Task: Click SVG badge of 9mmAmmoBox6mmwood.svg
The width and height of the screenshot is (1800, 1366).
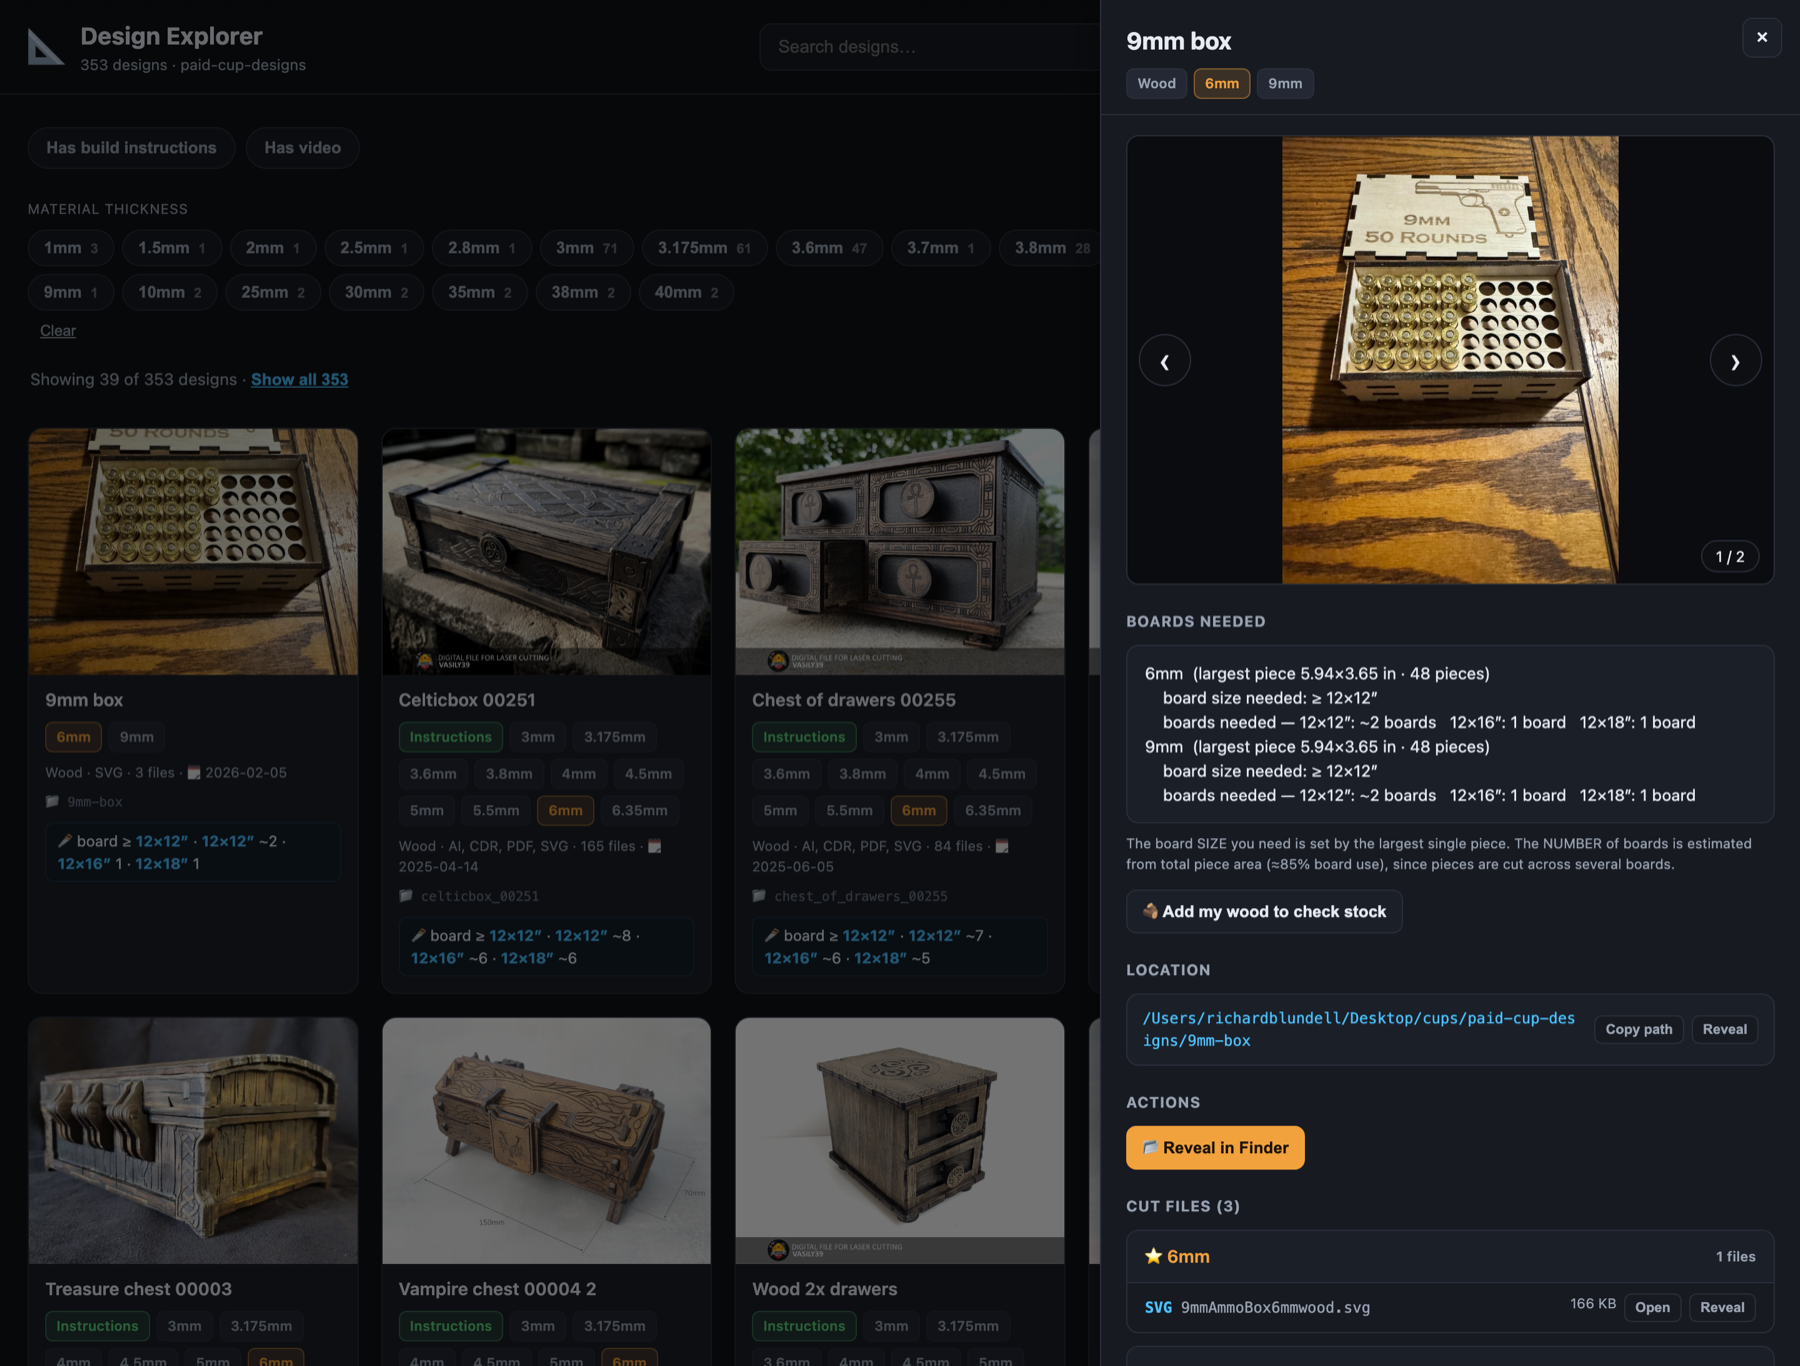Action: (1158, 1307)
